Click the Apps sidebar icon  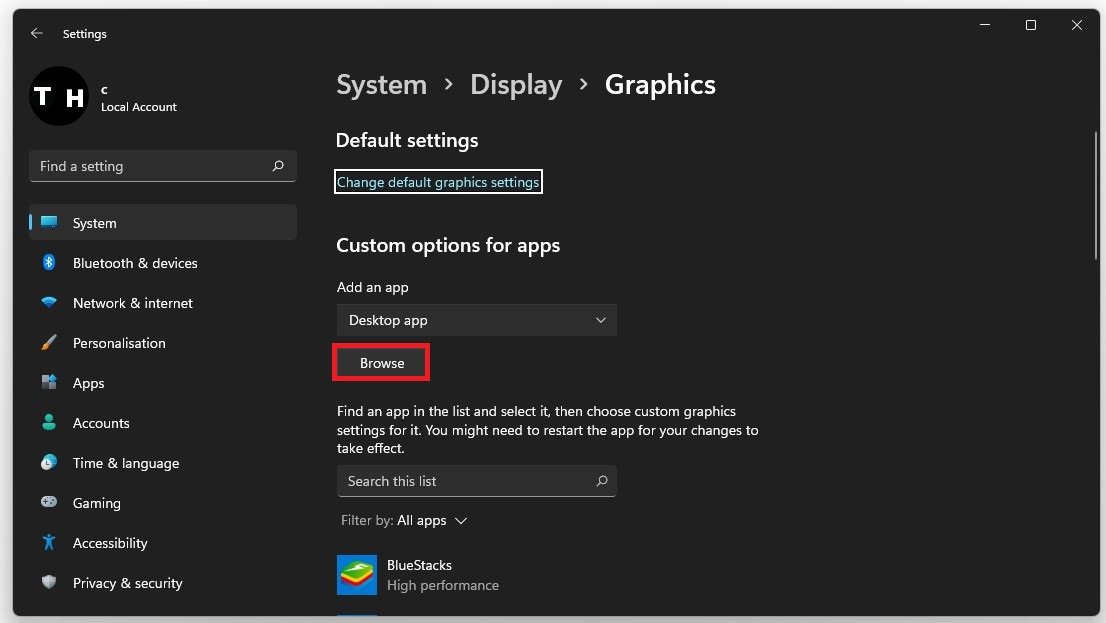pyautogui.click(x=49, y=382)
